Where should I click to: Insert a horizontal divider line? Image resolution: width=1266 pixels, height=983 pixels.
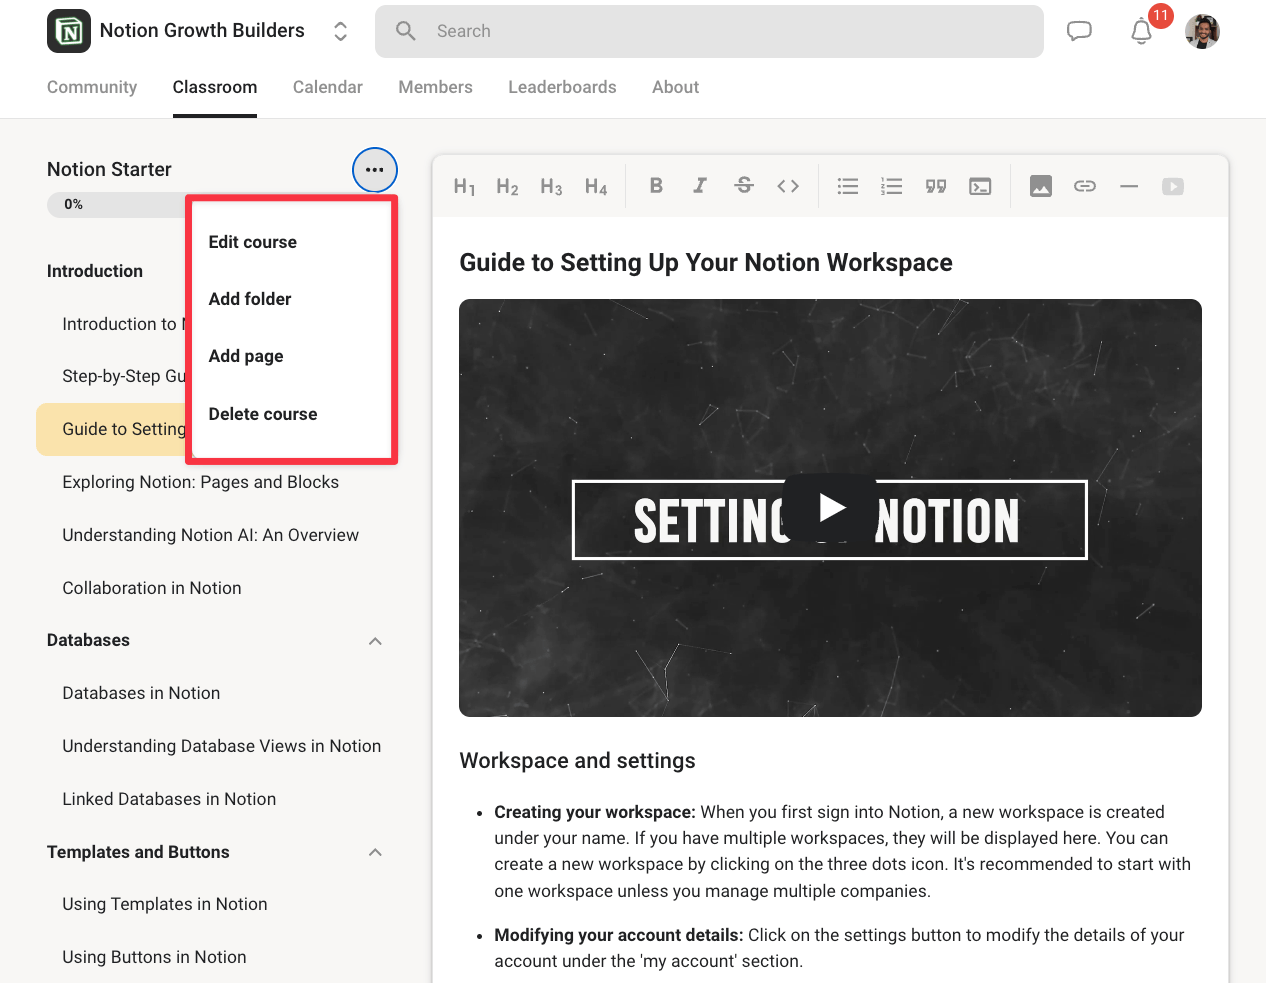pyautogui.click(x=1129, y=186)
